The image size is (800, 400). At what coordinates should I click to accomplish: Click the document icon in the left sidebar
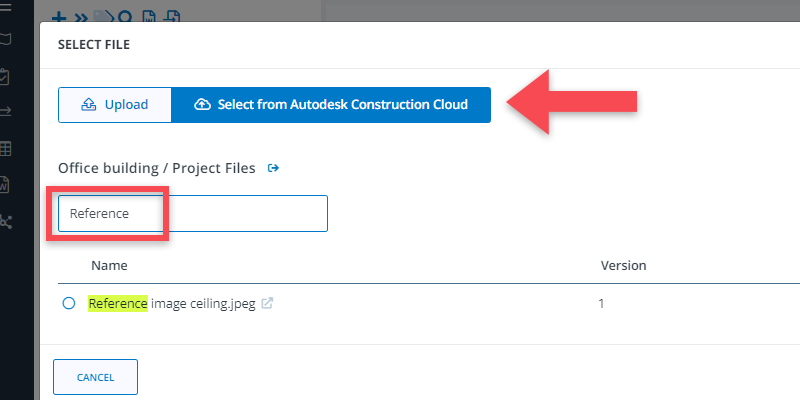[x=5, y=185]
